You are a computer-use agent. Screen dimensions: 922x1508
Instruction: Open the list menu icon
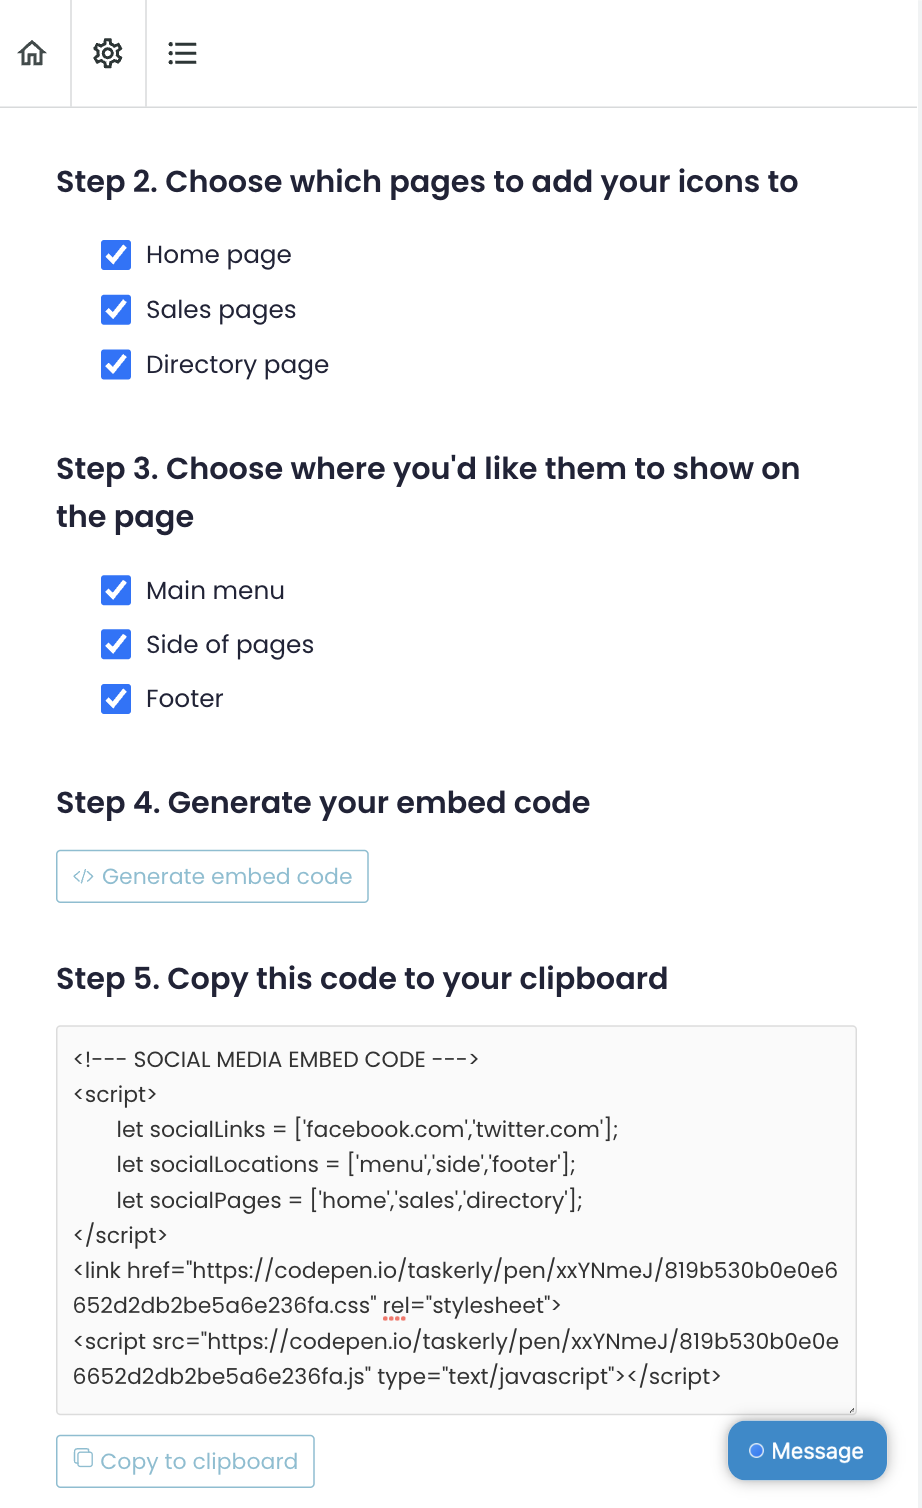(182, 53)
